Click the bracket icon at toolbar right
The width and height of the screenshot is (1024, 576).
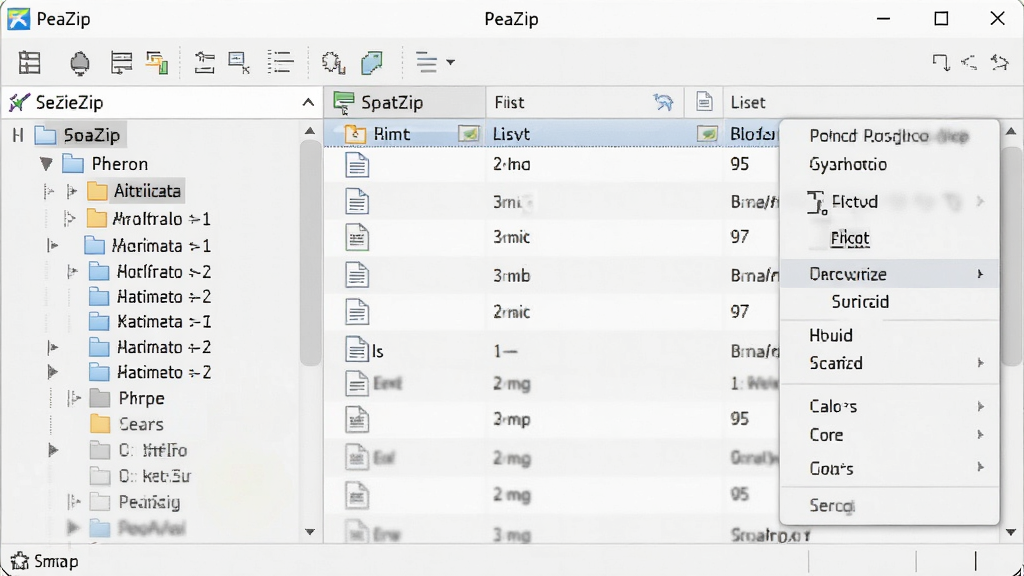(941, 63)
